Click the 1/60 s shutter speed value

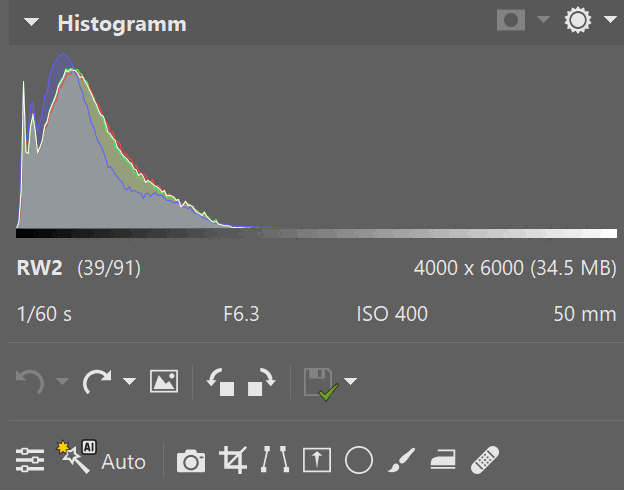click(x=44, y=314)
